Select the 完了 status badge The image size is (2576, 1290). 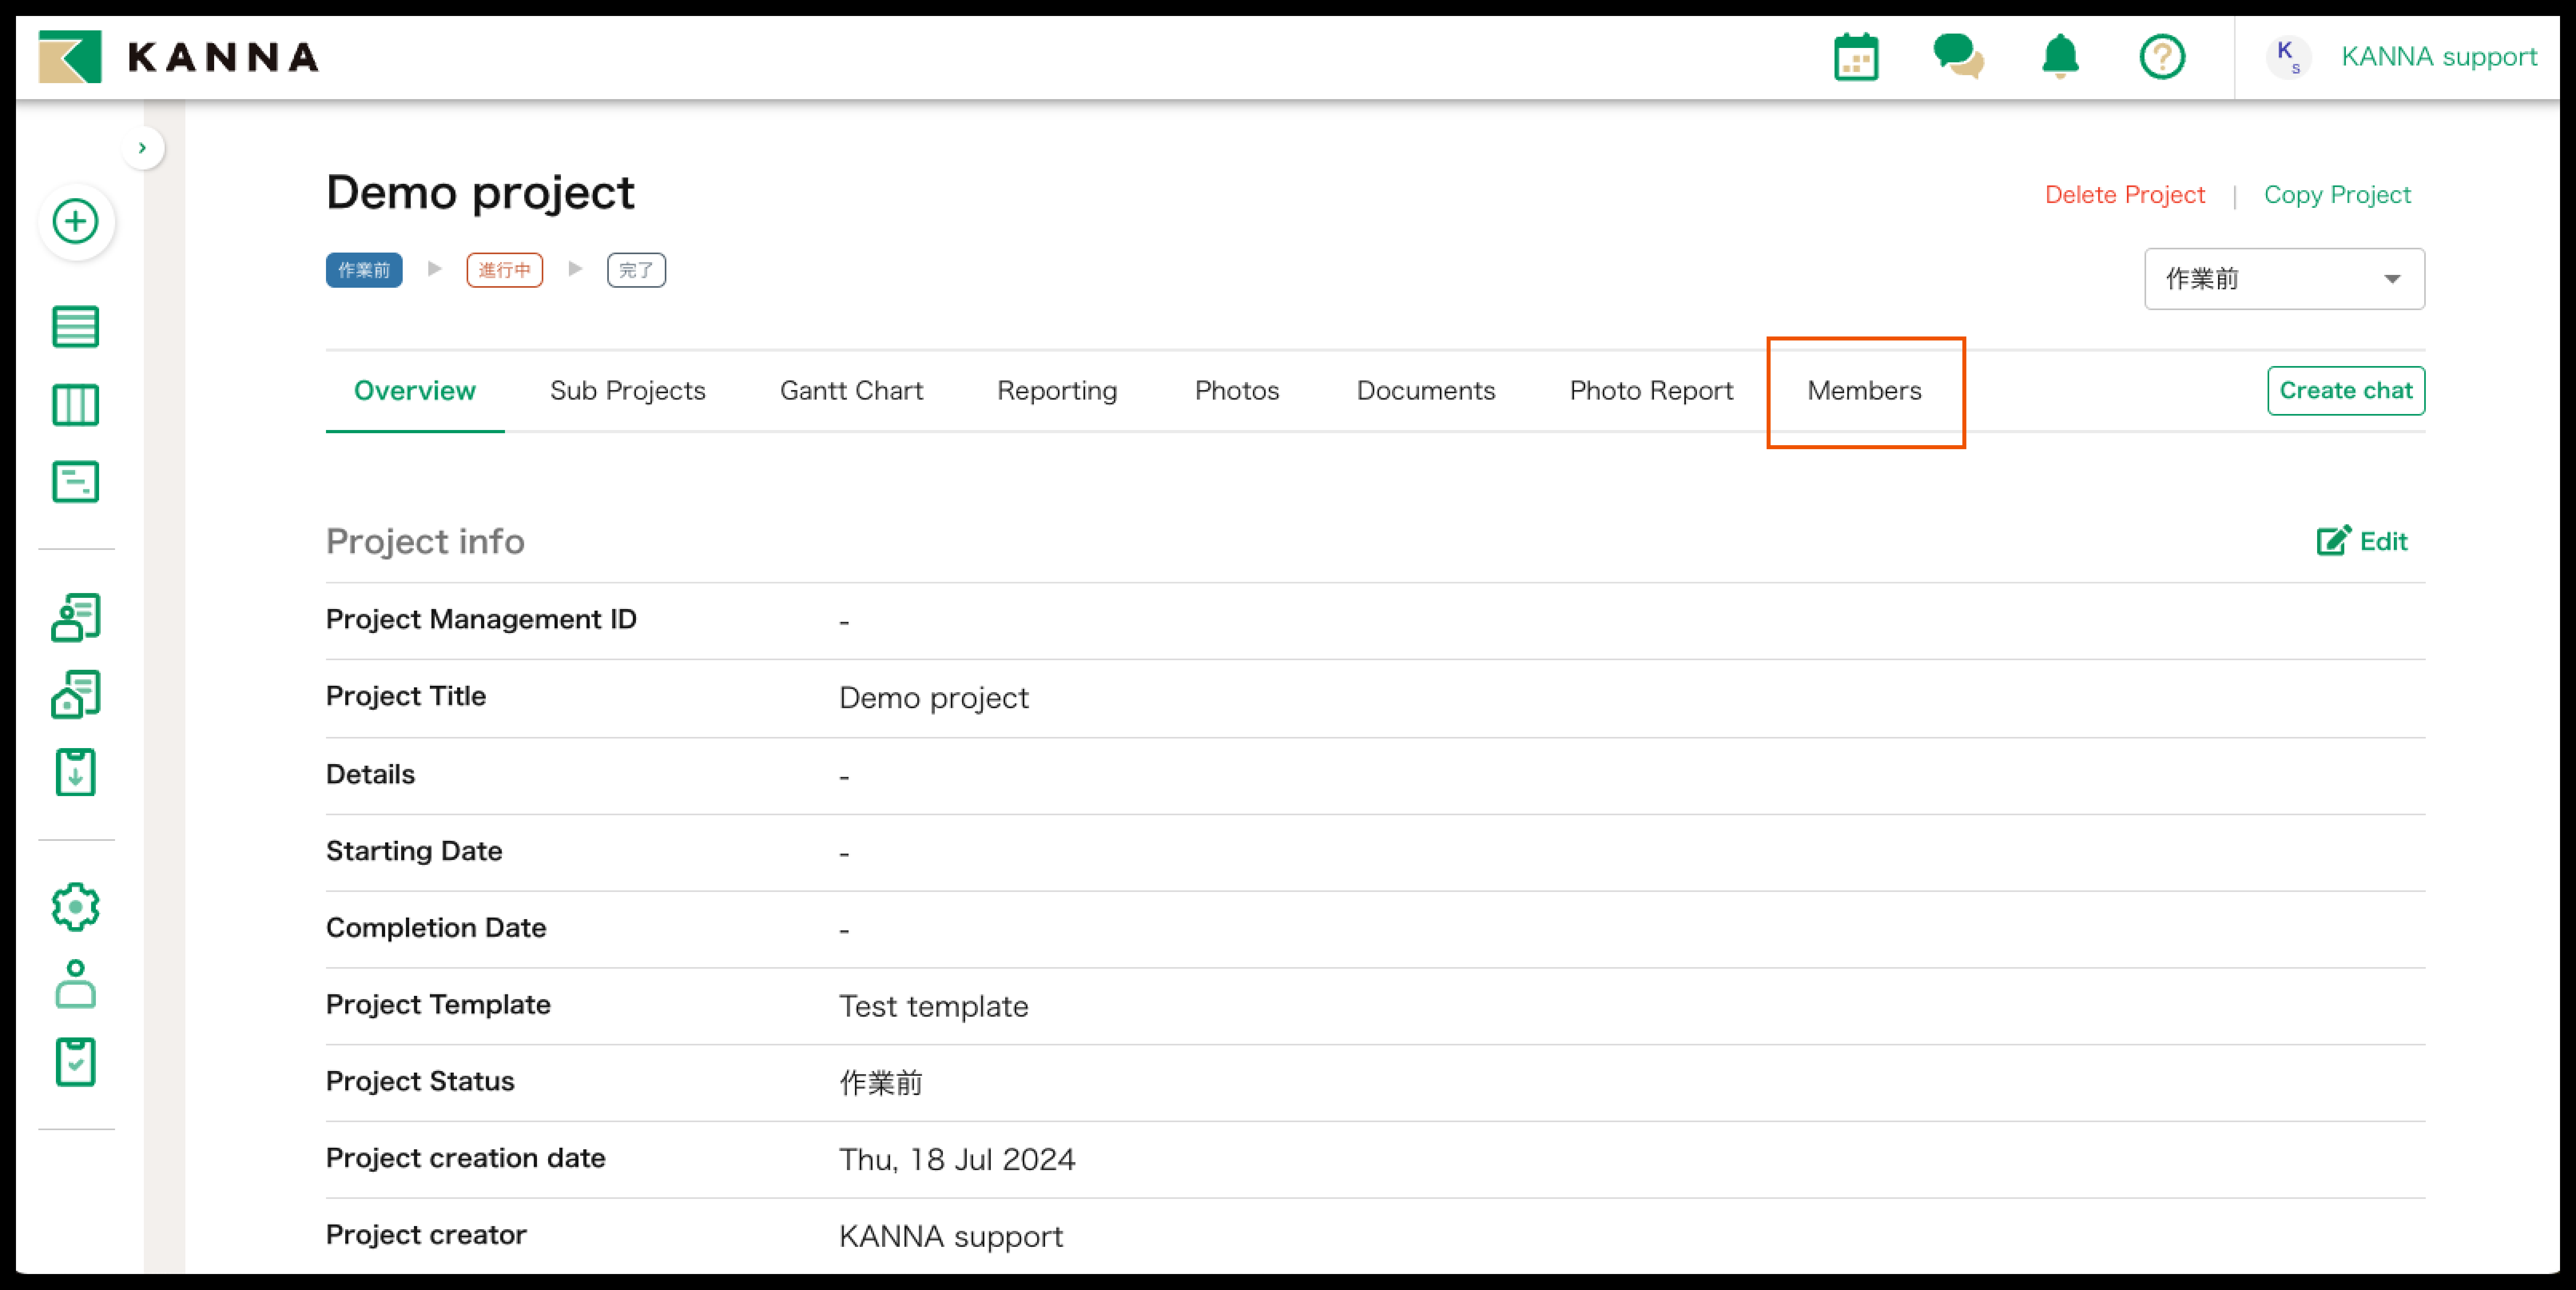(636, 270)
